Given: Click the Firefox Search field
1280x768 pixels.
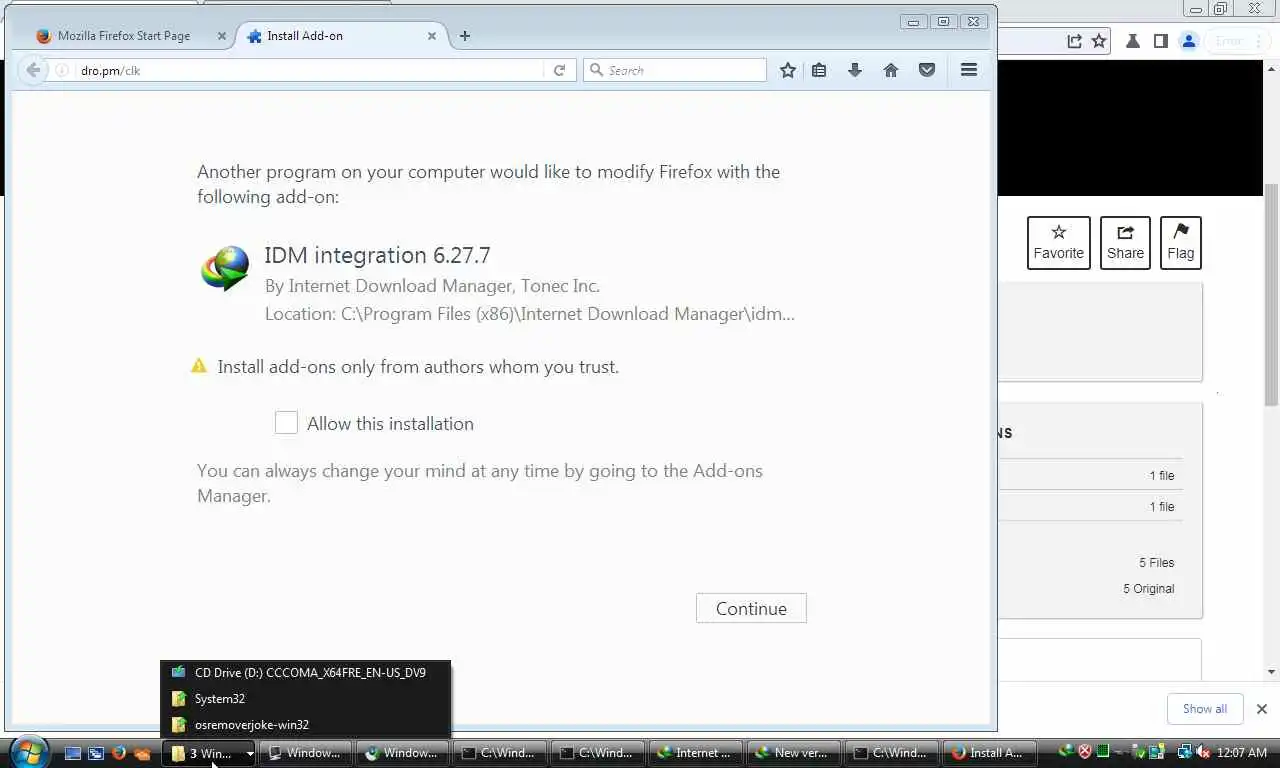Looking at the screenshot, I should [675, 70].
